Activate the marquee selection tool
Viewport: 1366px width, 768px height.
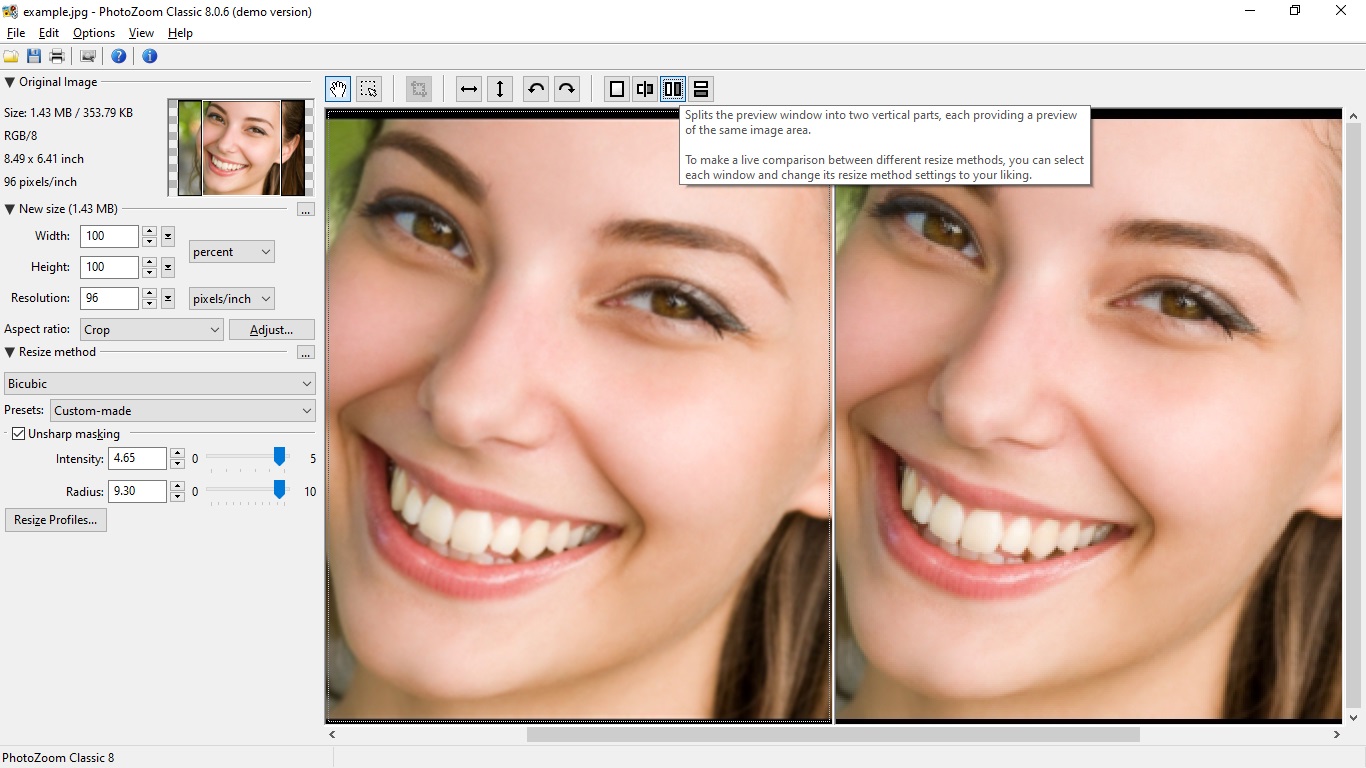click(369, 89)
